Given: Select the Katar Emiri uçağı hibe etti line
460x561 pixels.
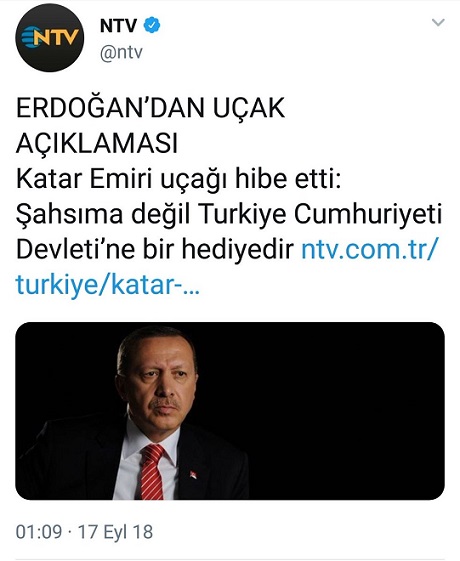Looking at the screenshot, I should tap(179, 178).
